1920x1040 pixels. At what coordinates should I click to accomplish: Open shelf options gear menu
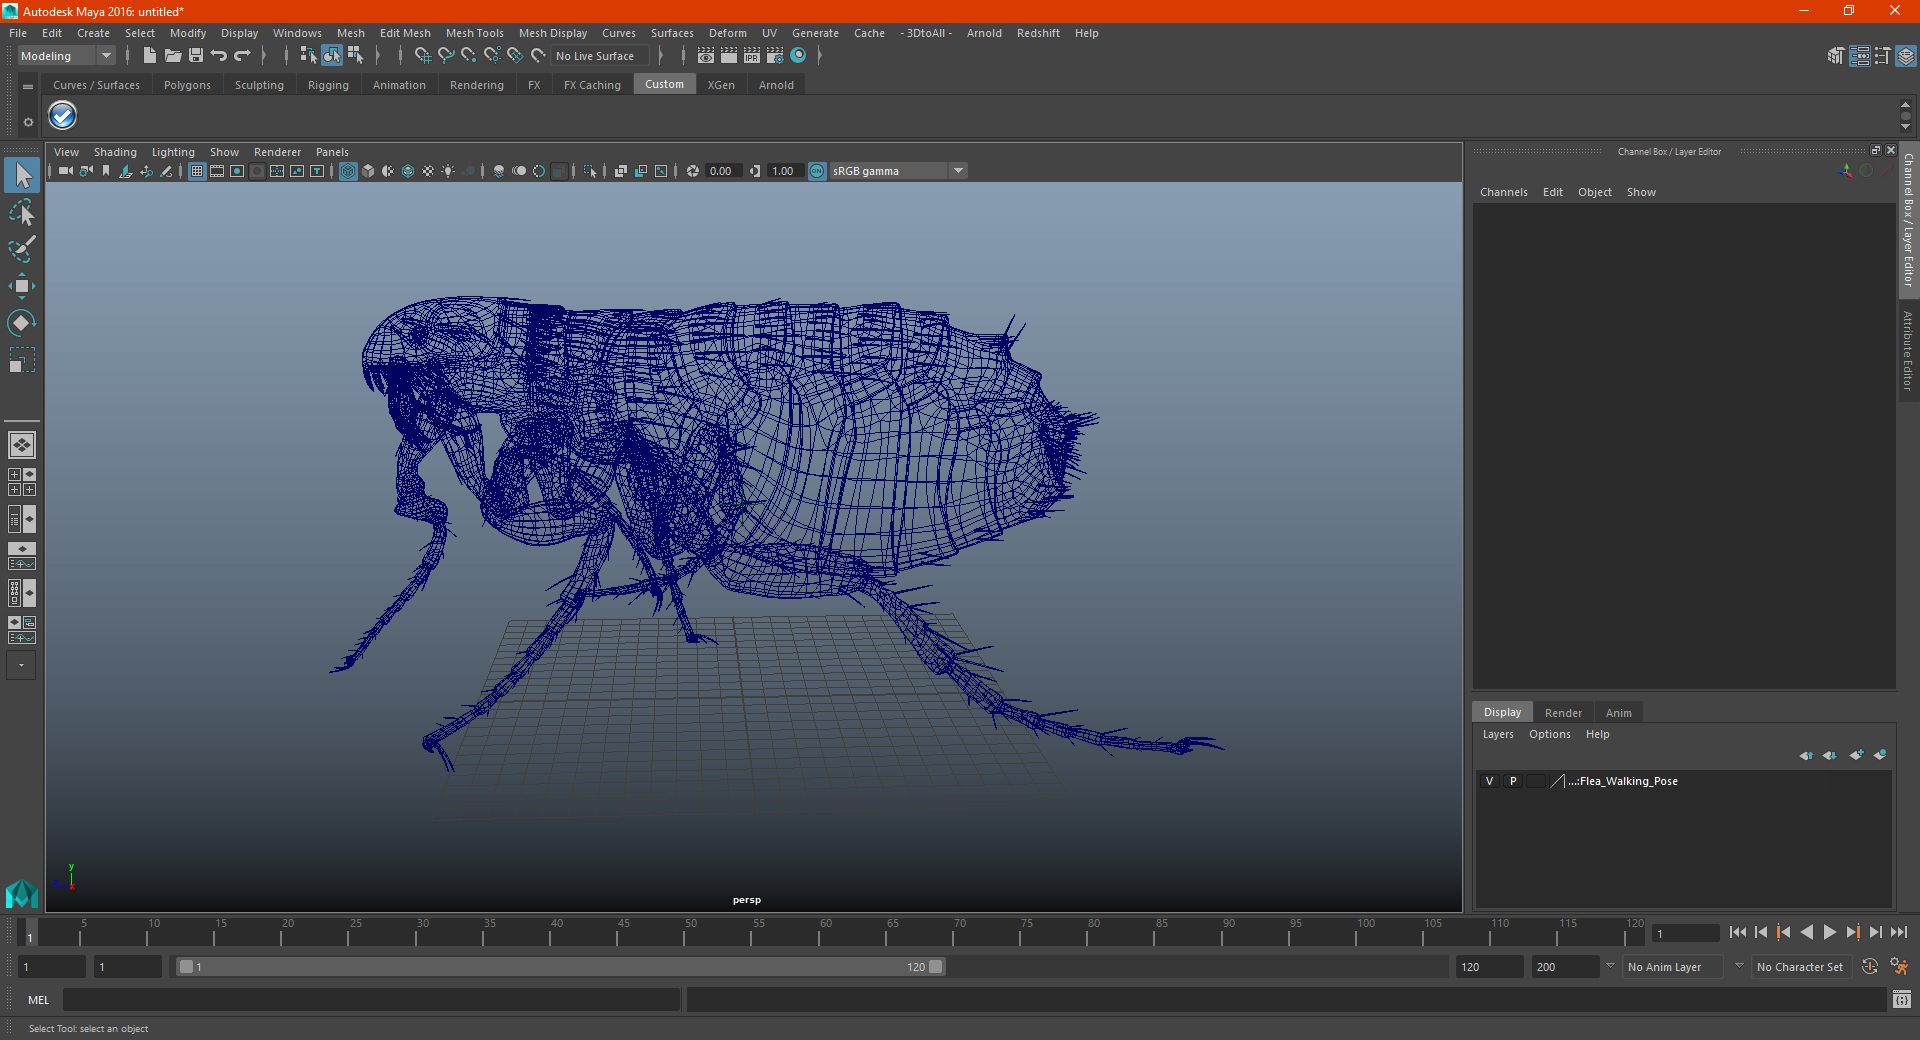(x=28, y=122)
